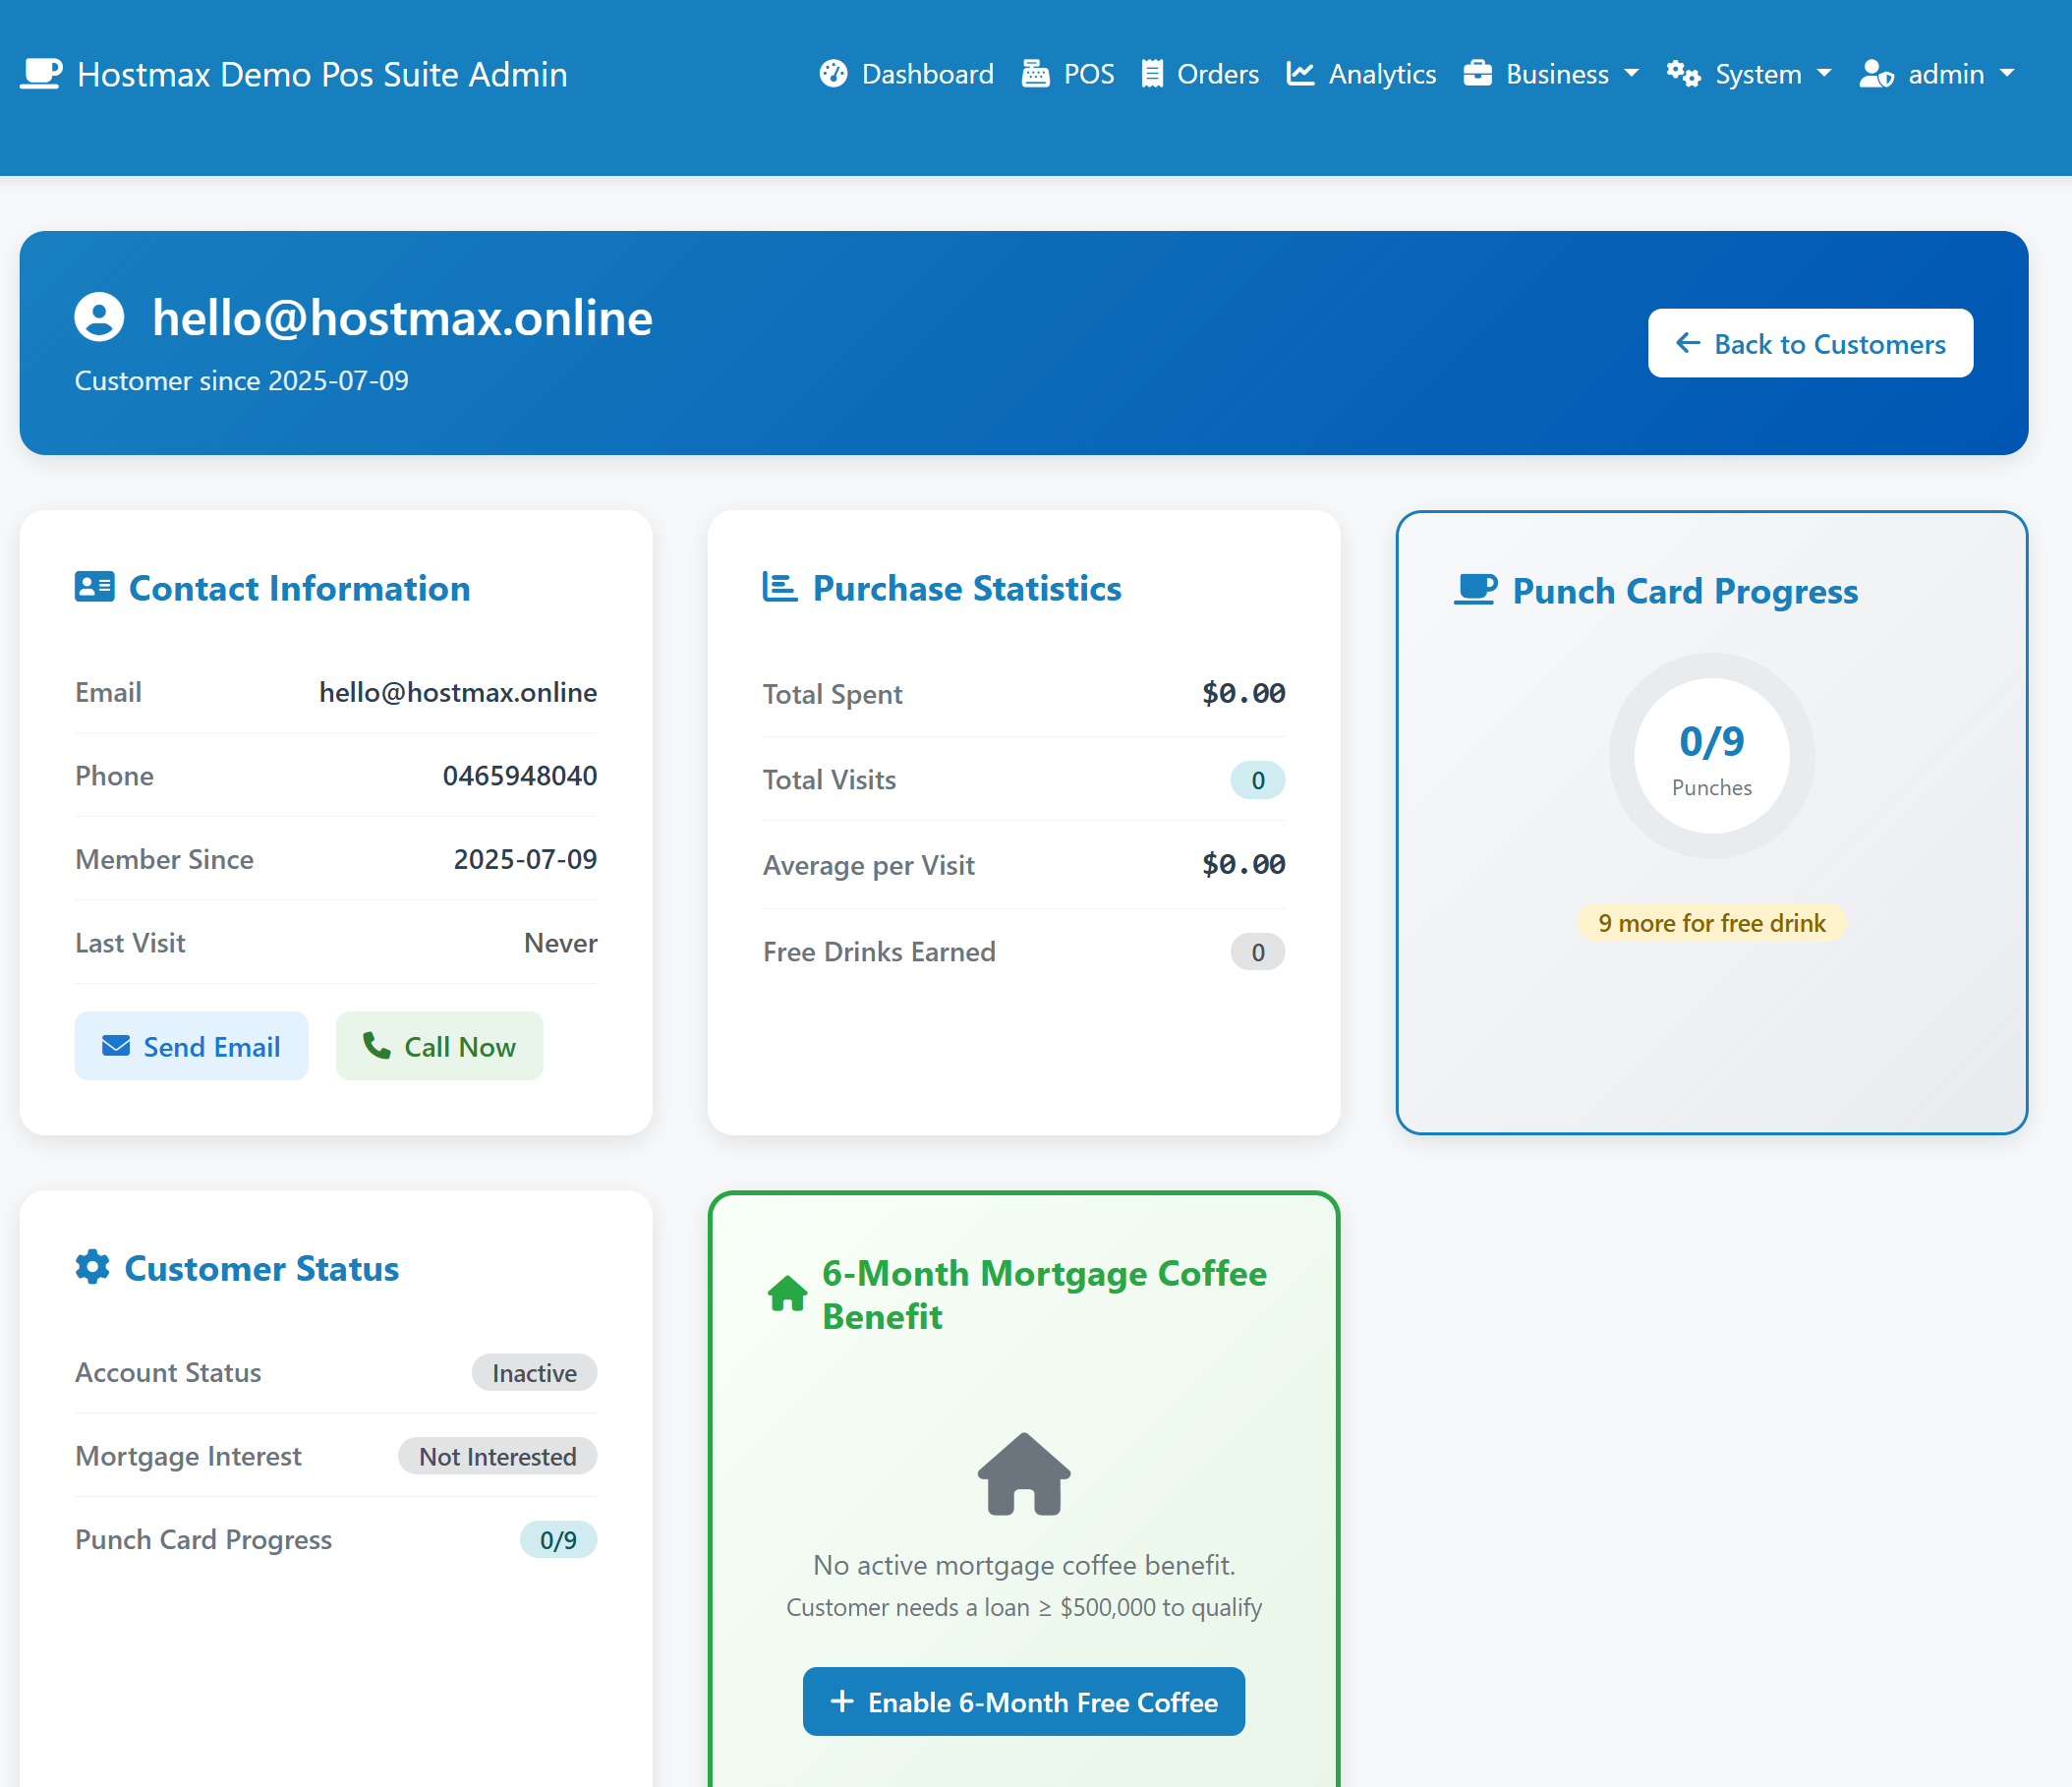Click the Contact Information ID card icon
Viewport: 2072px width, 1787px height.
tap(95, 587)
